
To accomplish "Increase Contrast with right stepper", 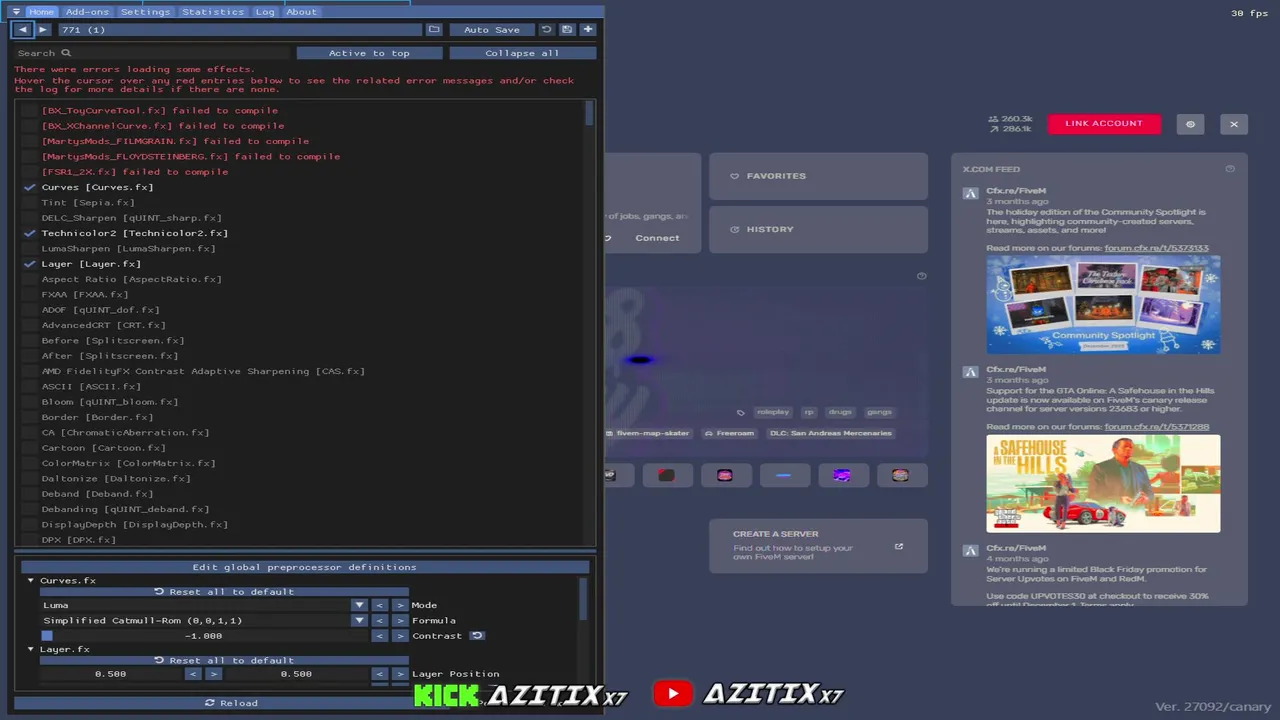I will click(400, 636).
